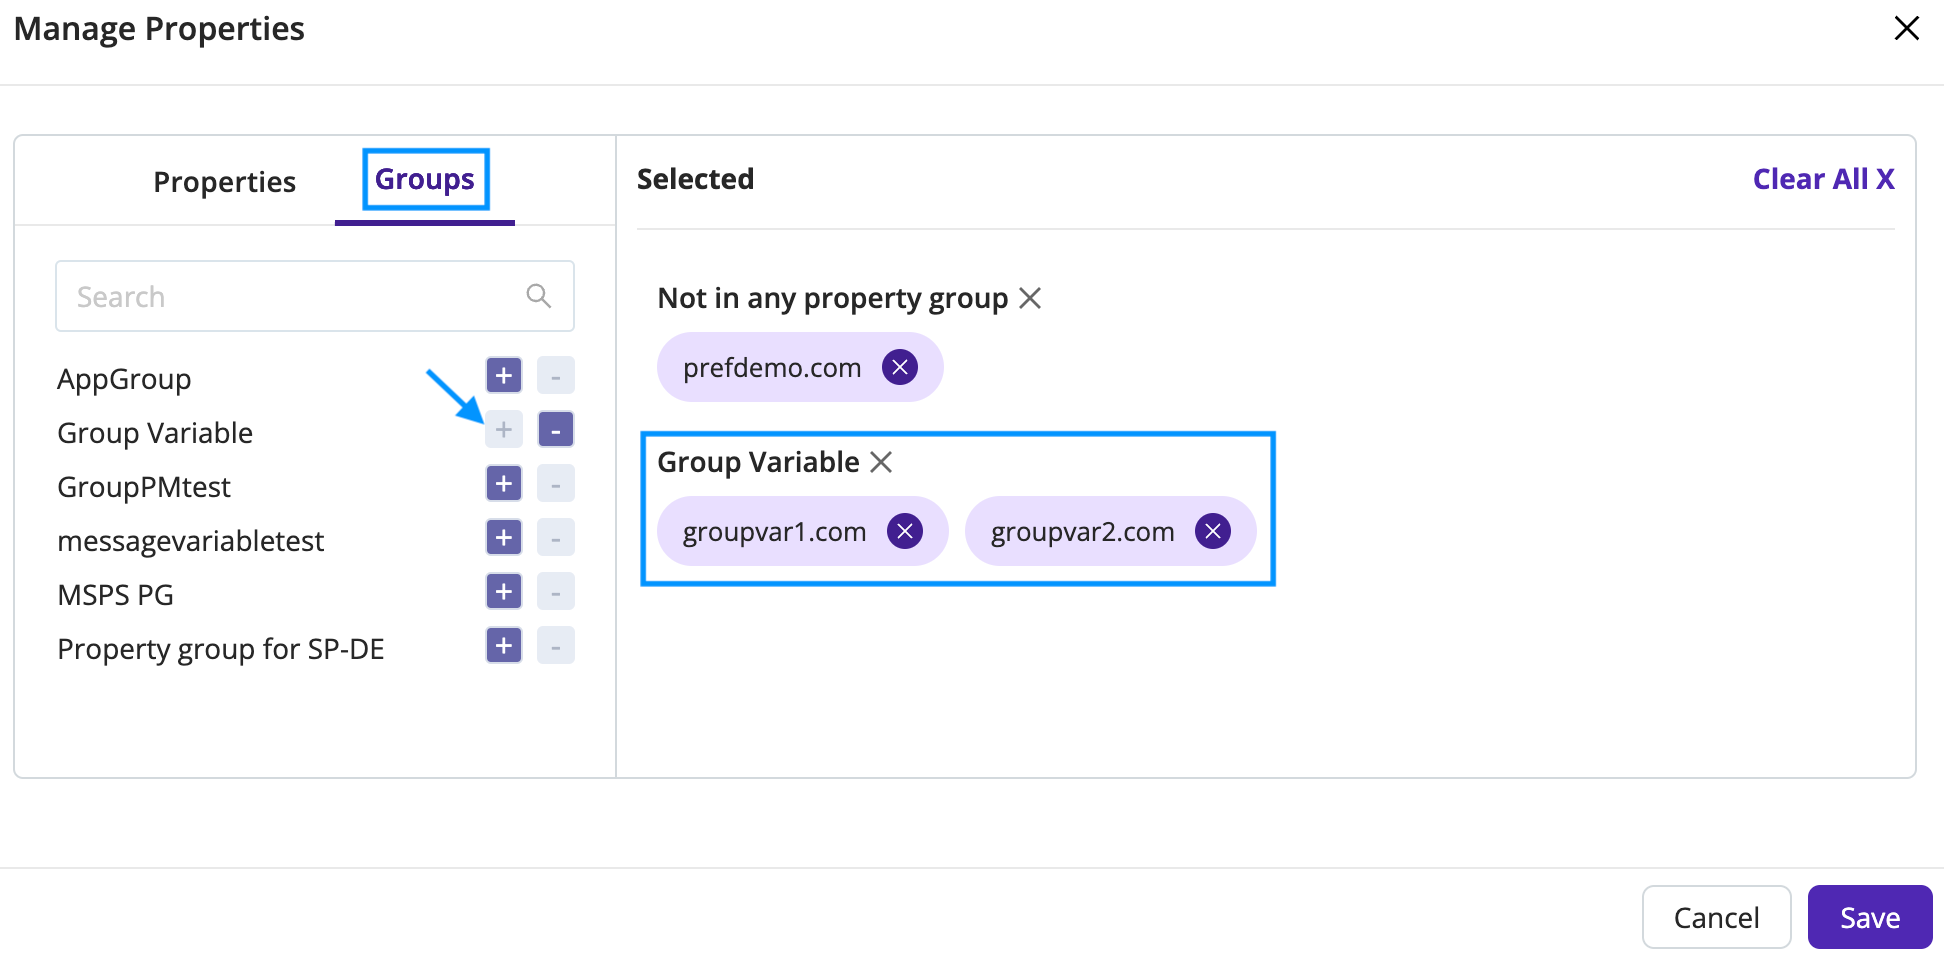Dismiss the Not in any property group section
Viewport: 1944px width, 956px height.
coord(1031,297)
